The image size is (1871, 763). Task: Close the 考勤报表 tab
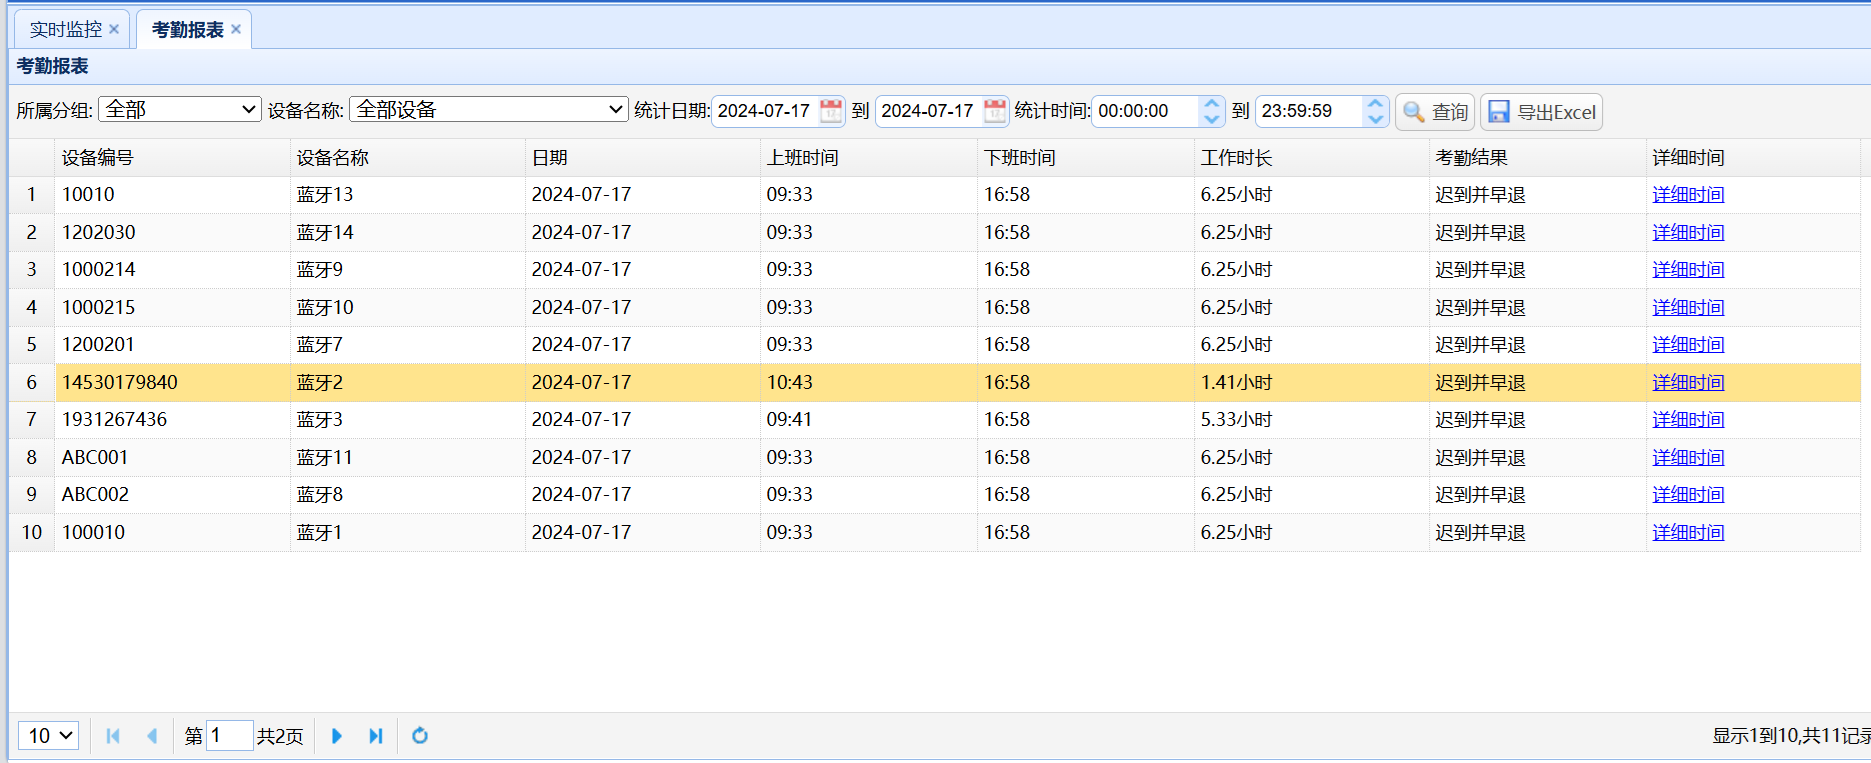[x=236, y=29]
